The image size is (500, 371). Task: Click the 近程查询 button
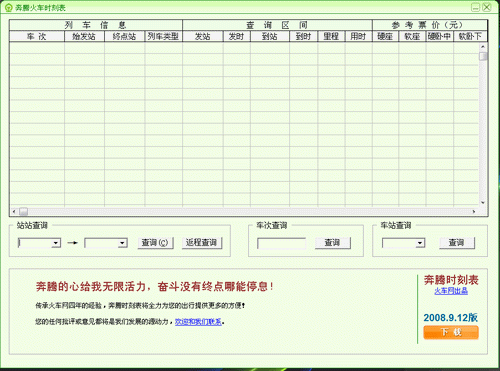[202, 243]
